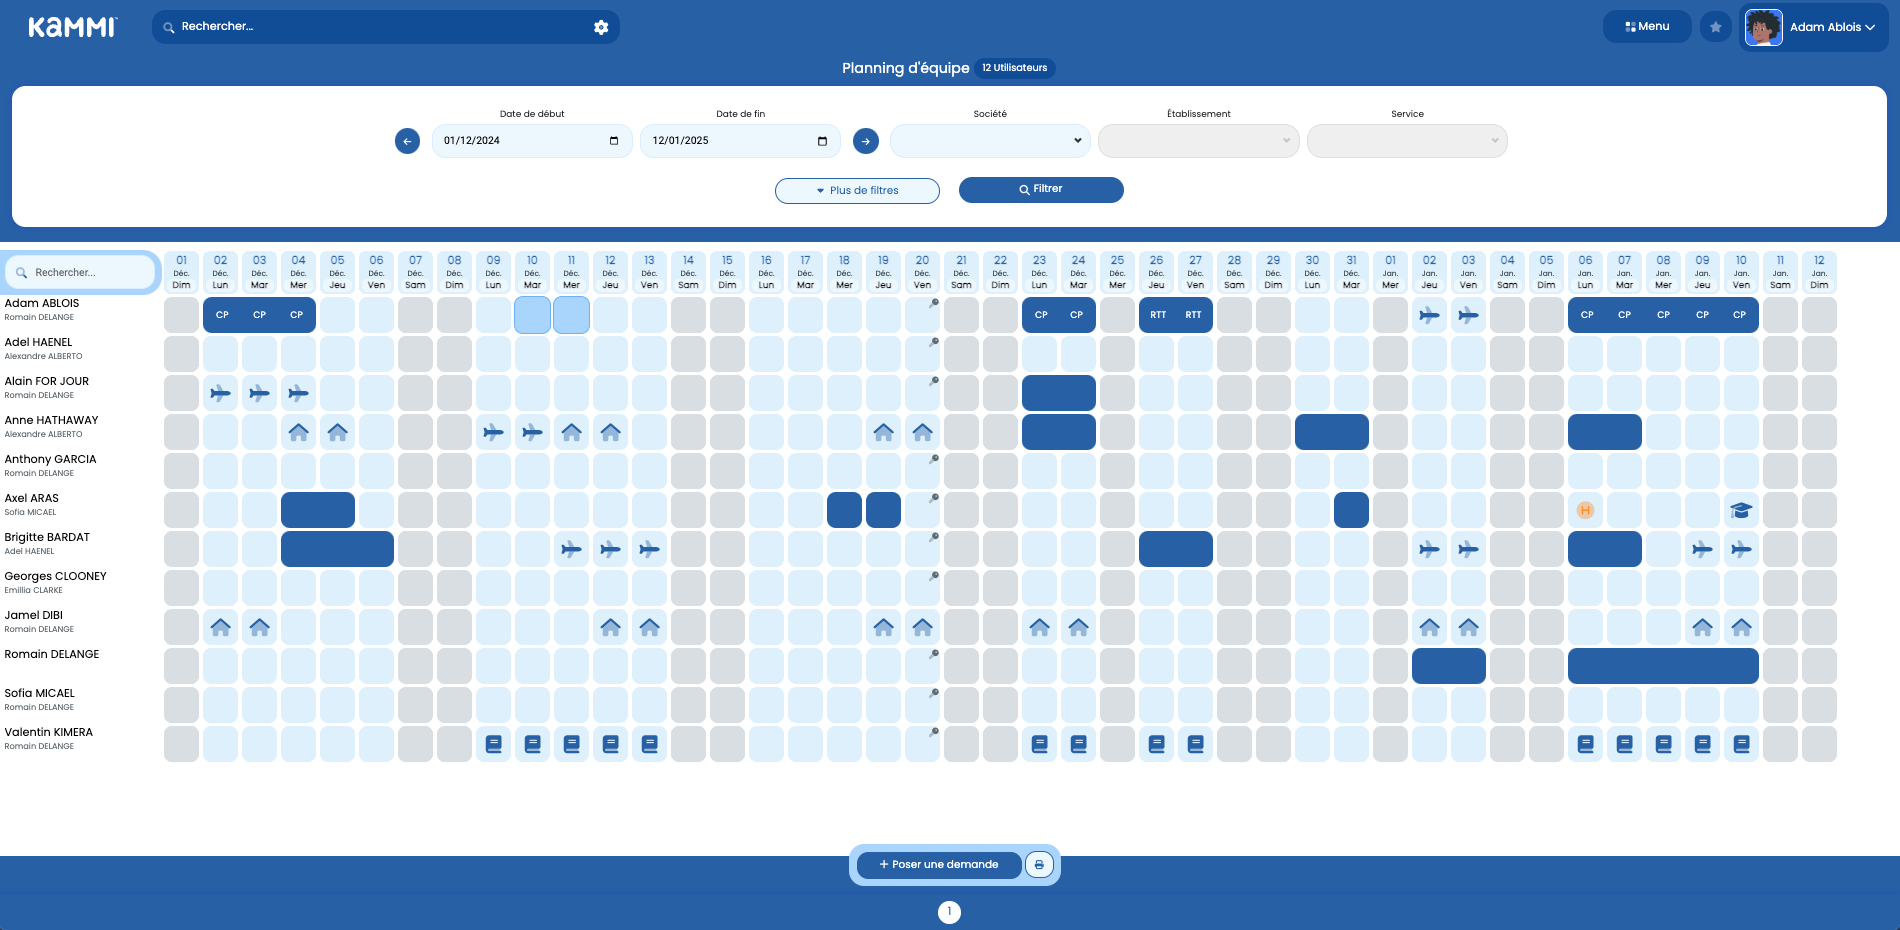Open the Établissement dropdown

(1198, 141)
